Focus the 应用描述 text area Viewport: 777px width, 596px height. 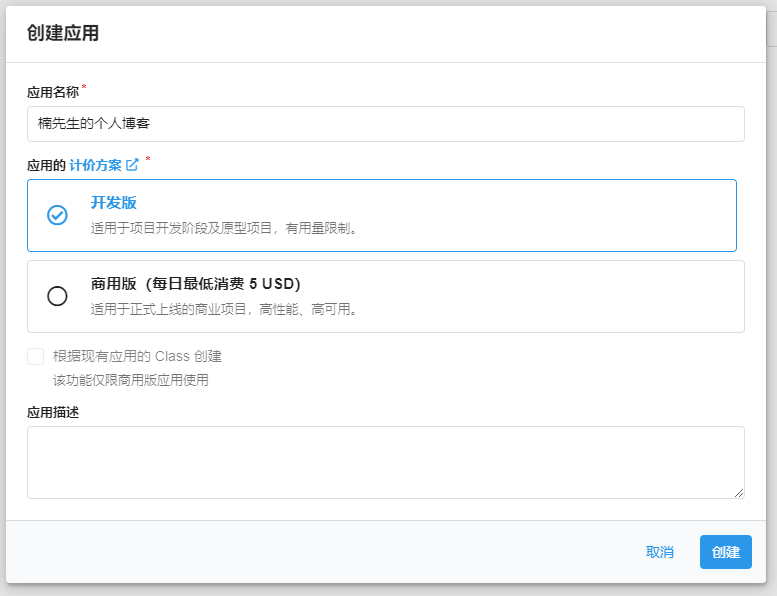coord(385,462)
